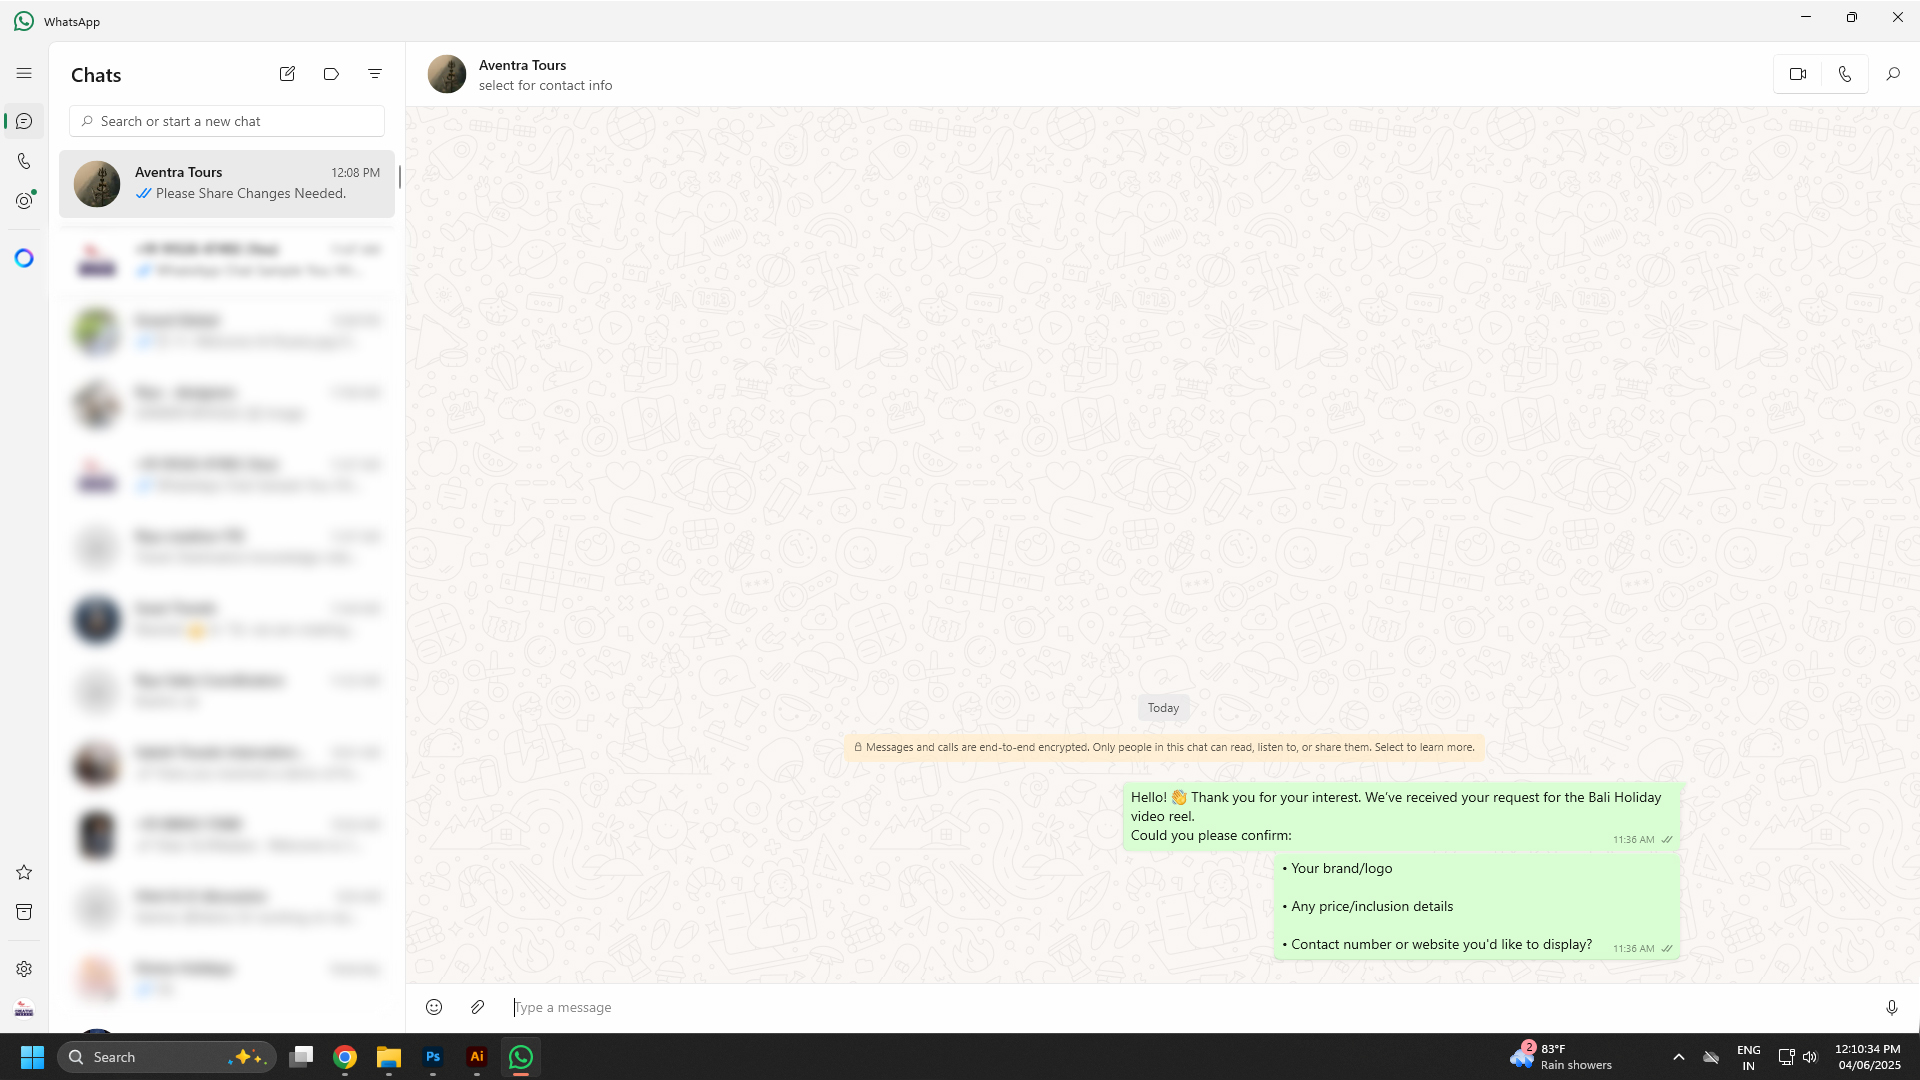Open the Windows Start menu
1920x1080 pixels.
pyautogui.click(x=32, y=1057)
